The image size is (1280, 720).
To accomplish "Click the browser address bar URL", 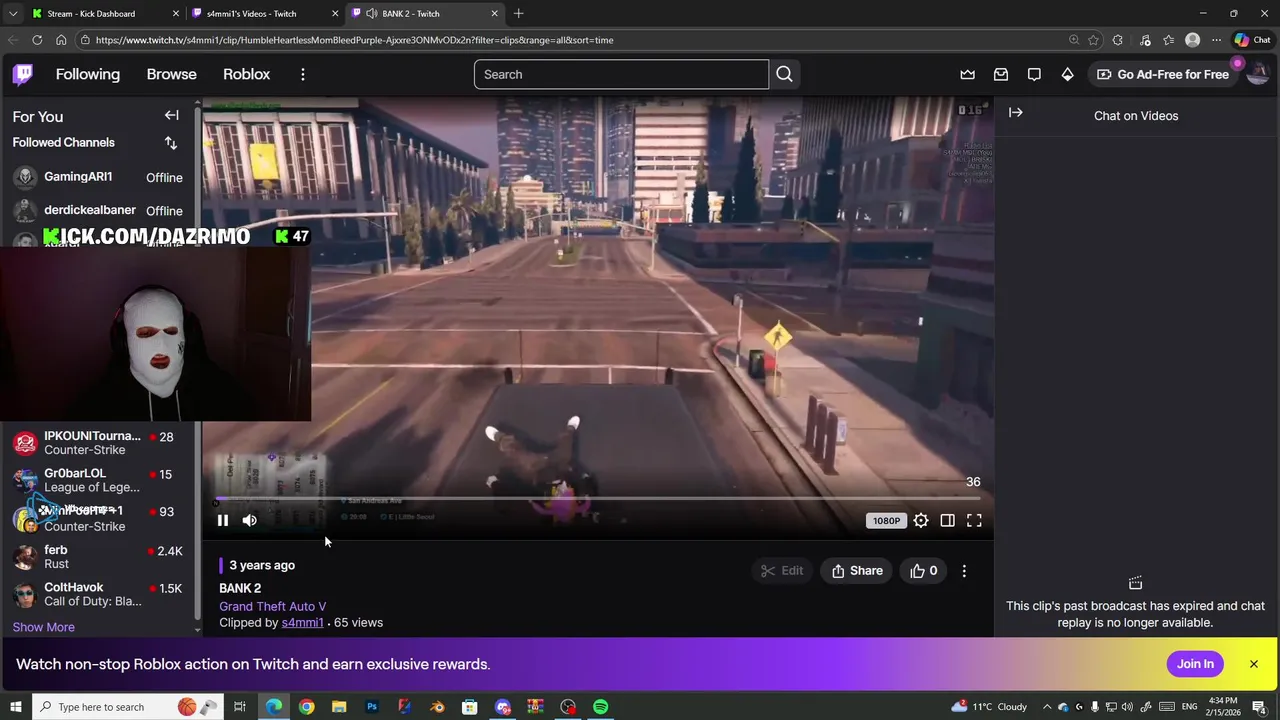I will click(x=354, y=40).
